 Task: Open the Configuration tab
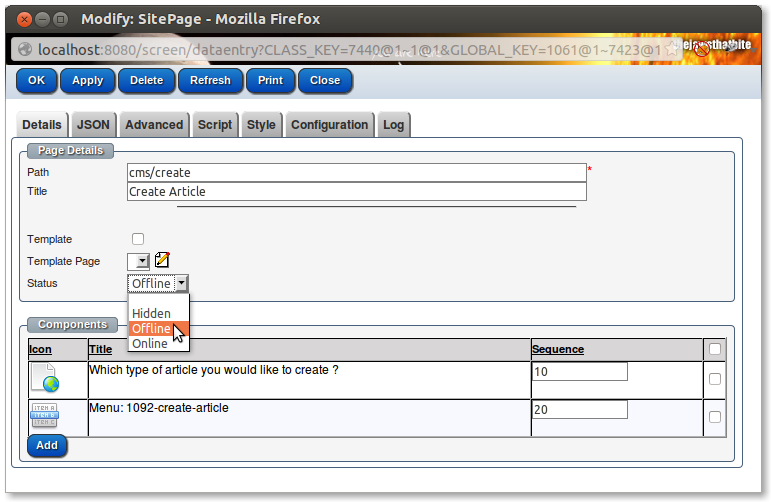tap(329, 125)
